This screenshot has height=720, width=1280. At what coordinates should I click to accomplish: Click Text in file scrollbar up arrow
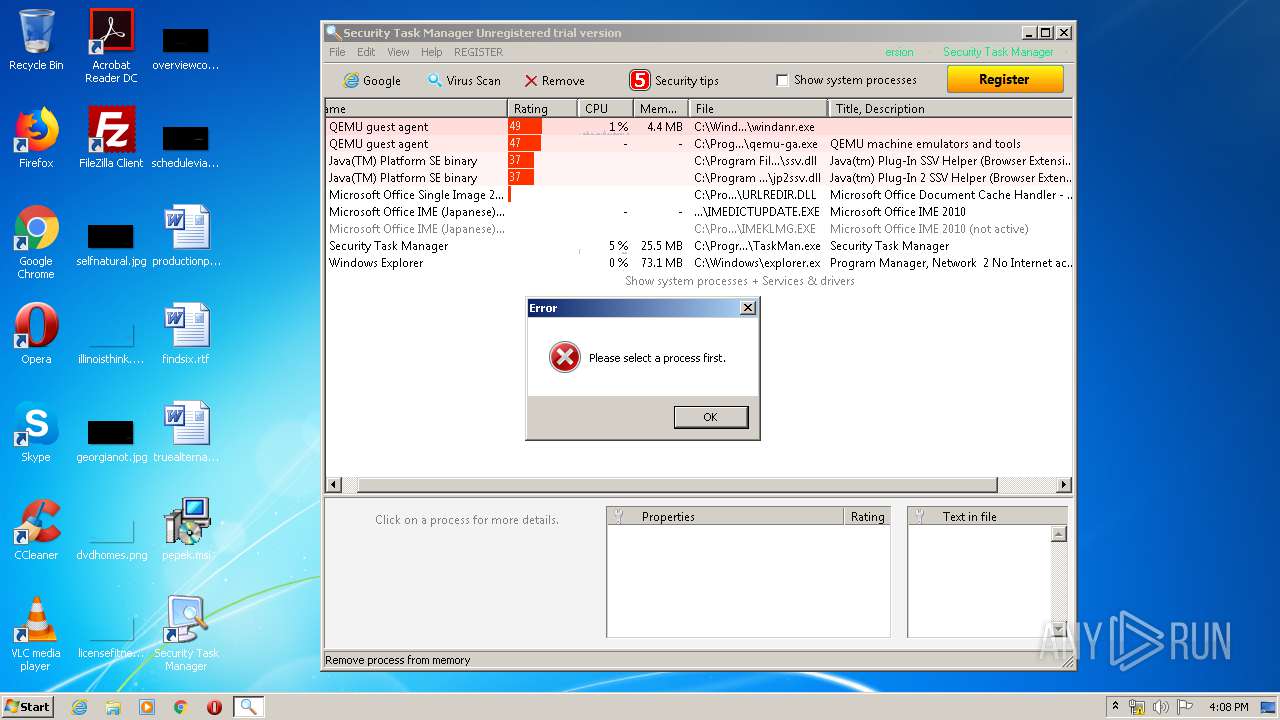[x=1059, y=534]
